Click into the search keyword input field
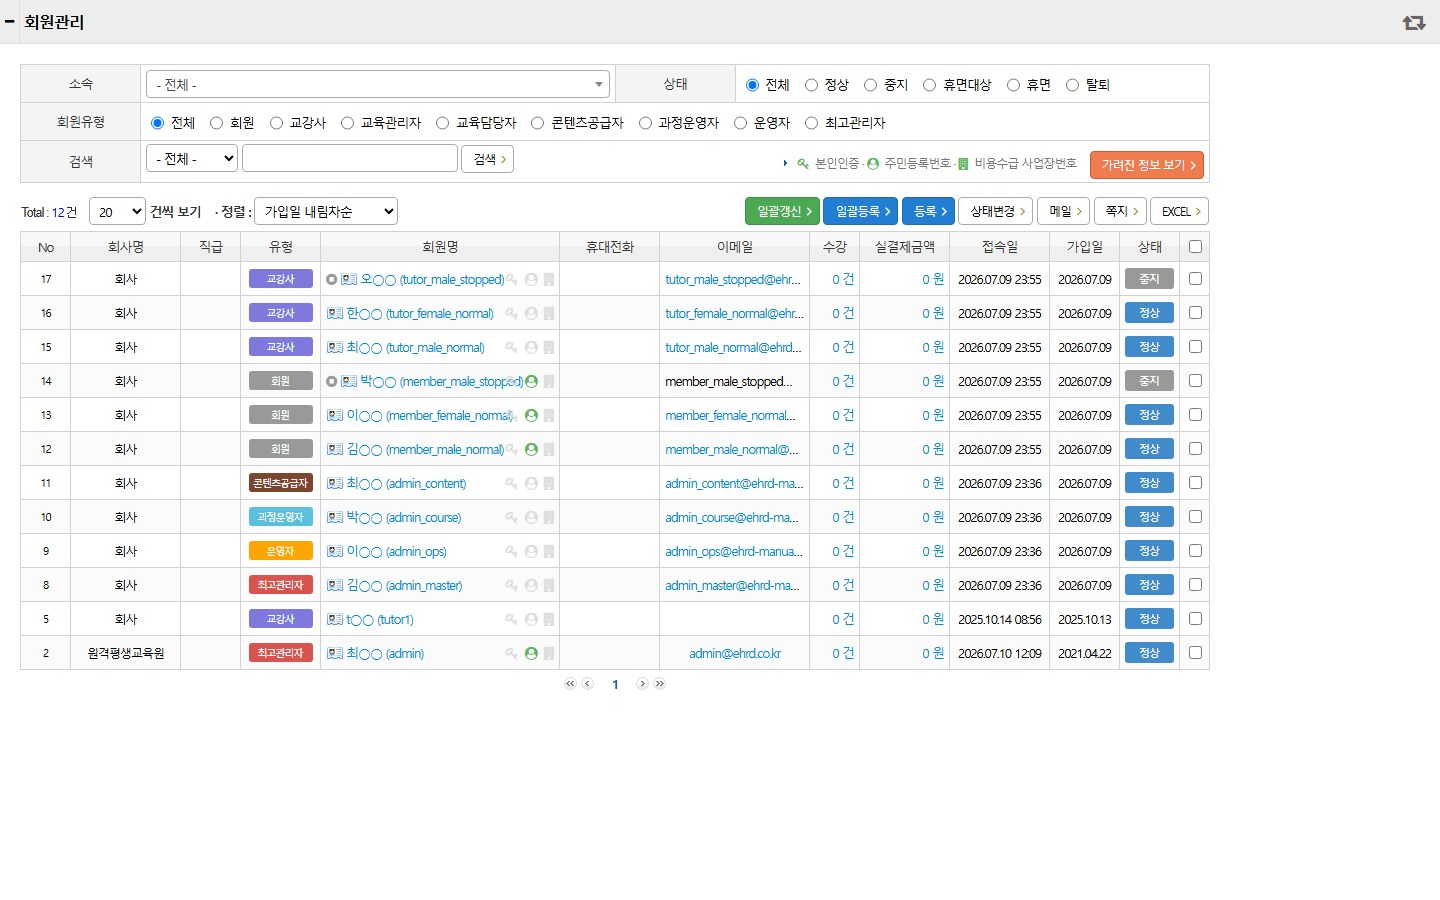The image size is (1440, 900). click(x=350, y=158)
